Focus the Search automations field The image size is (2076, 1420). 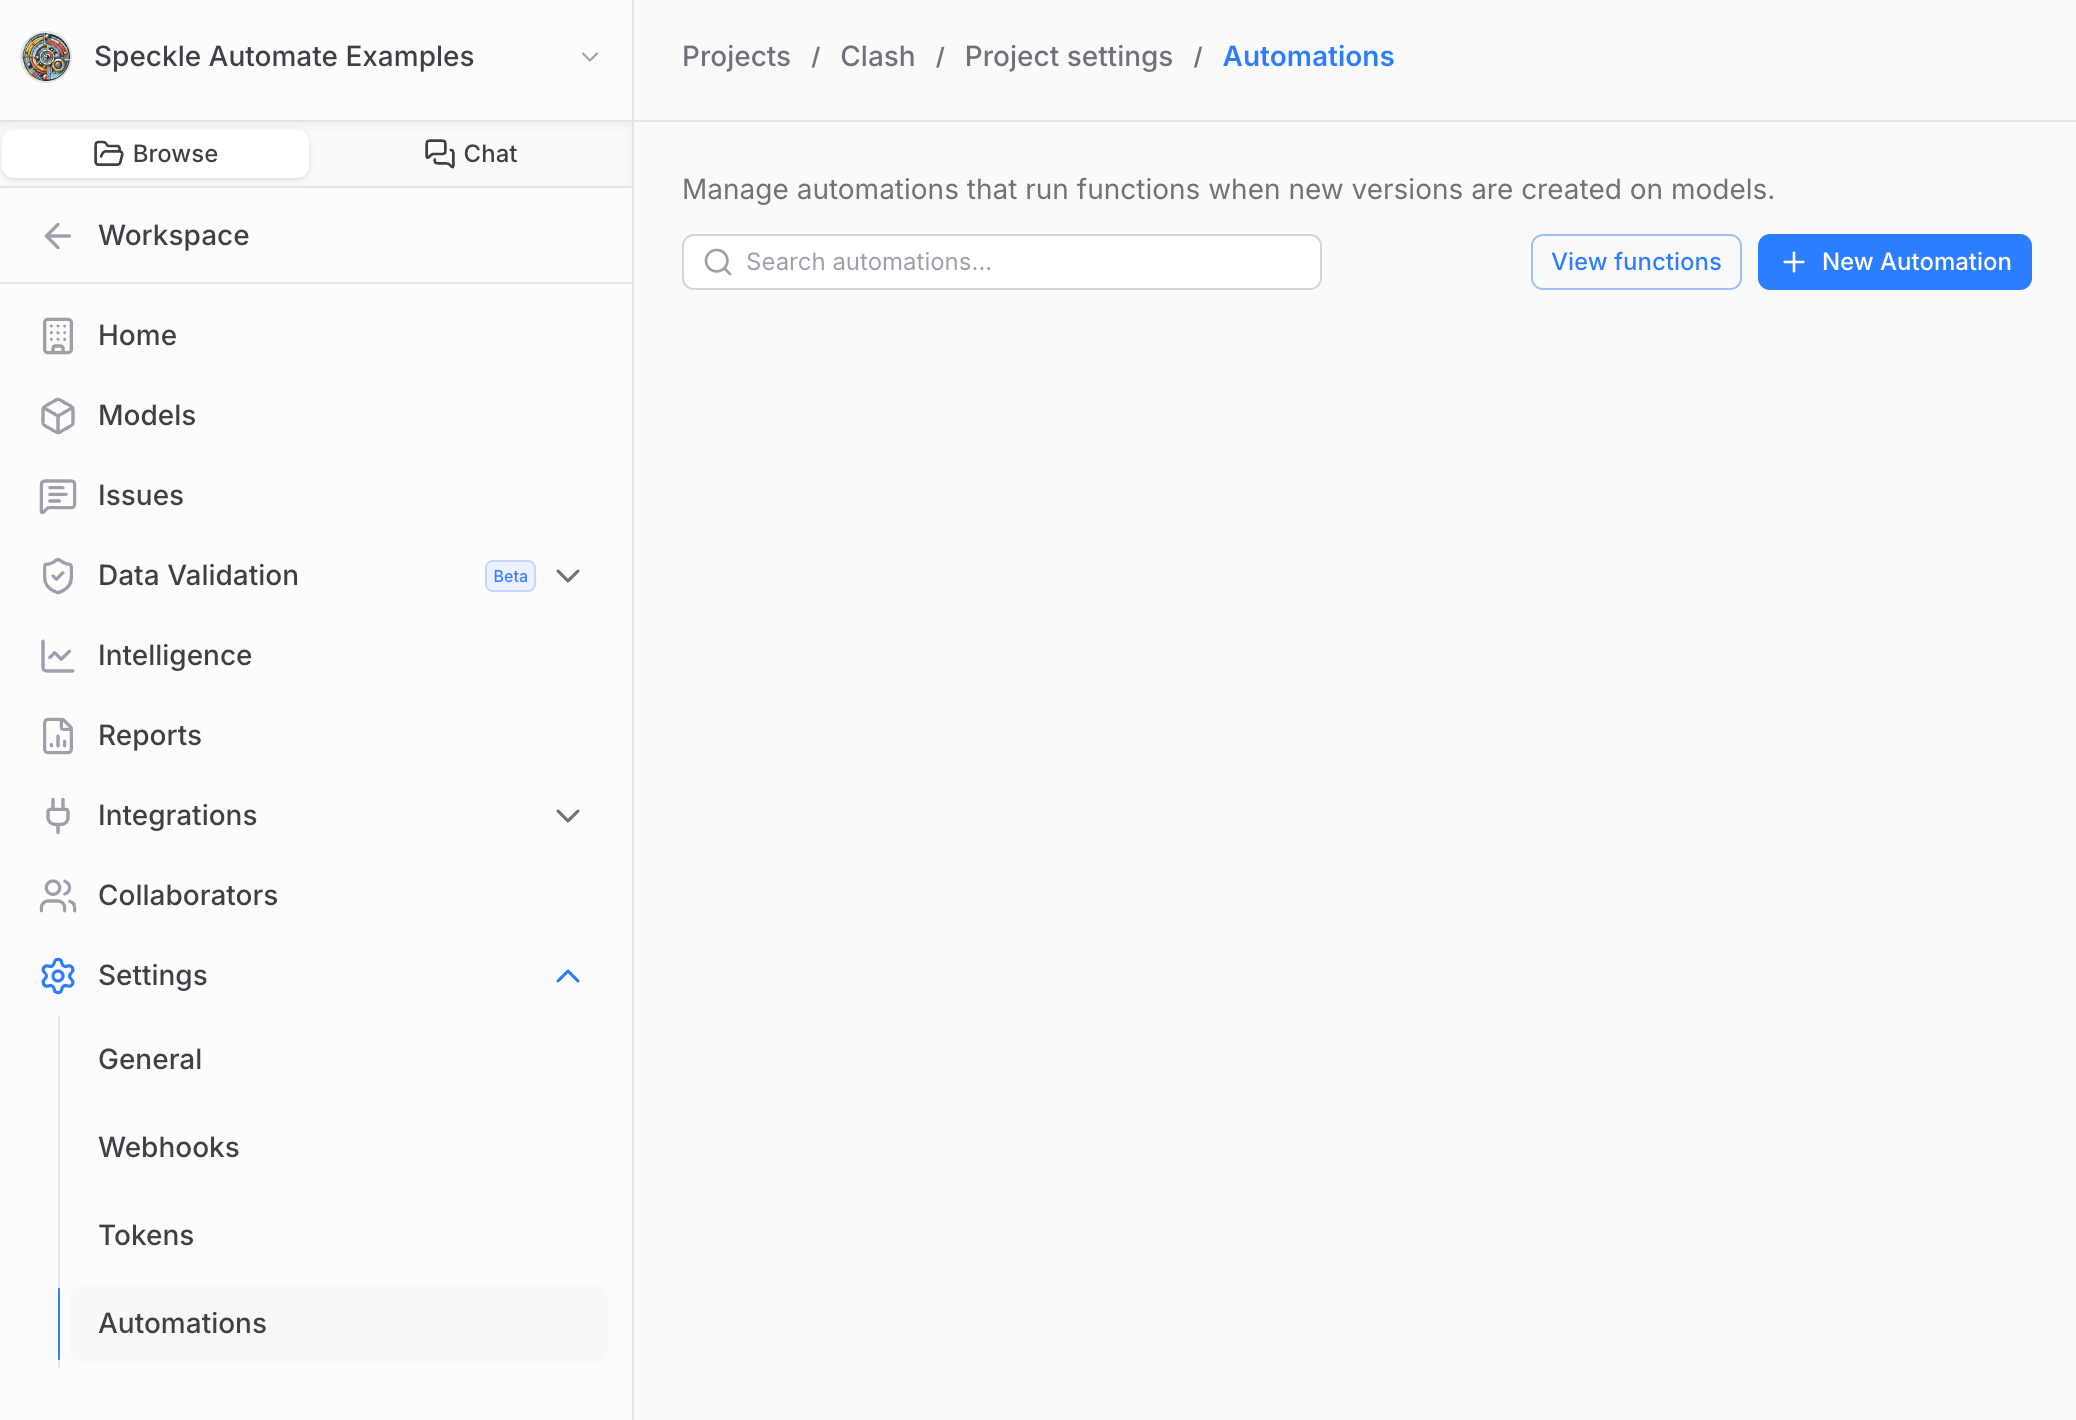[1001, 262]
